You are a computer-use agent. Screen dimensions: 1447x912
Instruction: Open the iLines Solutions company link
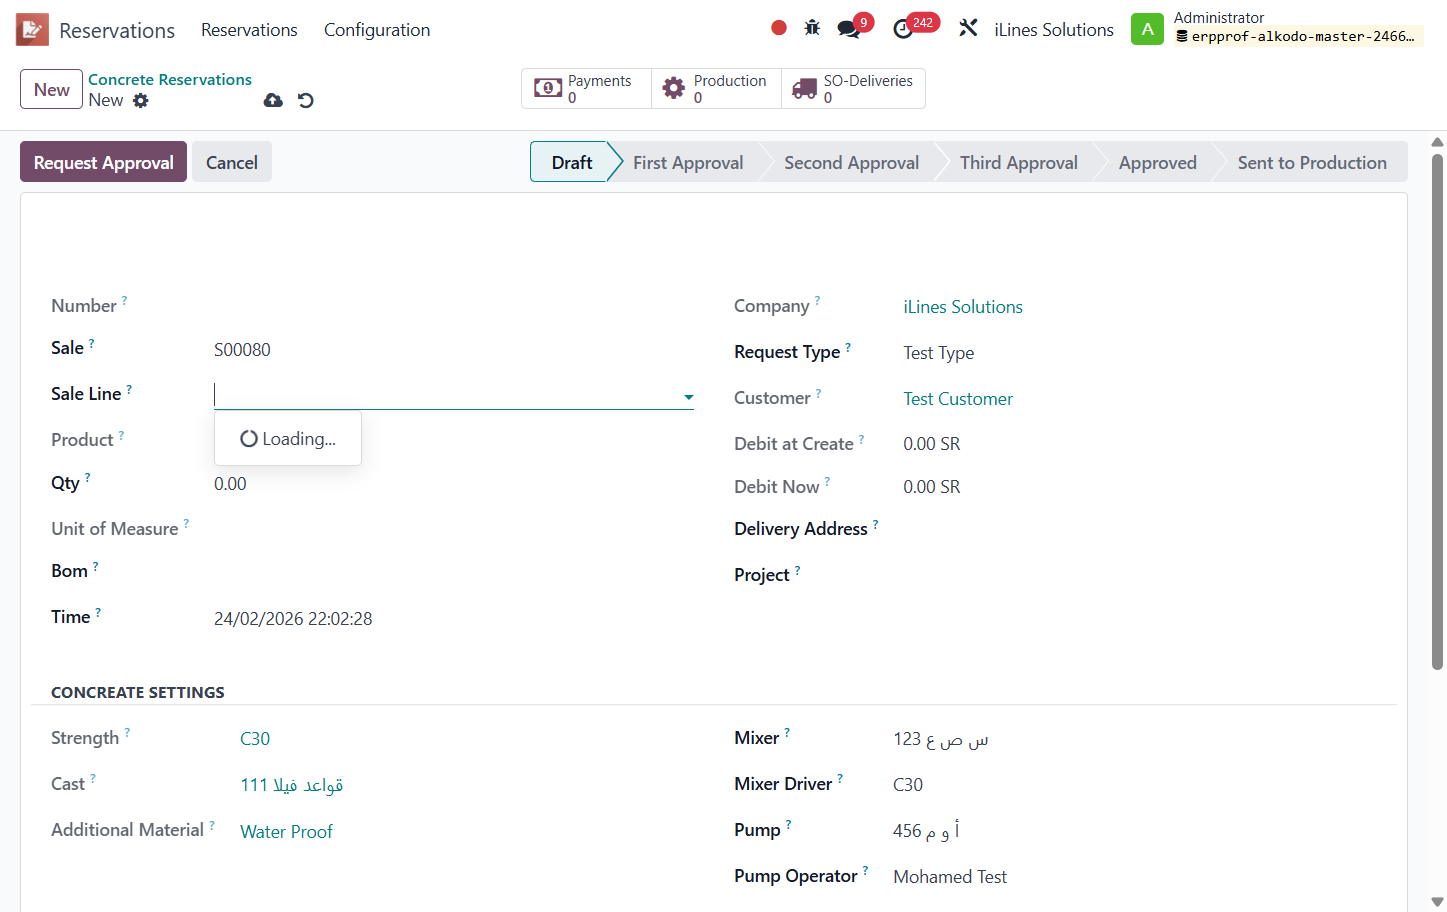(x=963, y=307)
